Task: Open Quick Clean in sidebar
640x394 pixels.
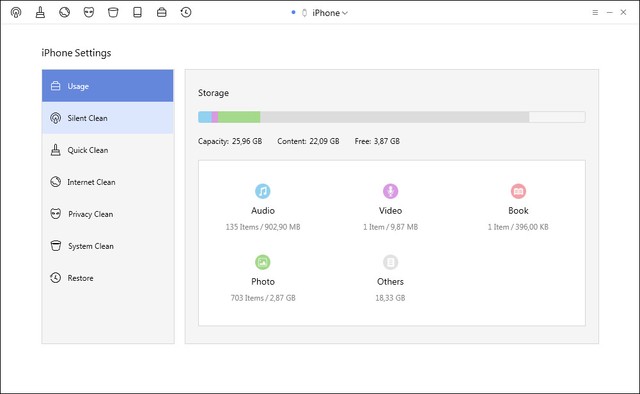Action: [x=108, y=150]
